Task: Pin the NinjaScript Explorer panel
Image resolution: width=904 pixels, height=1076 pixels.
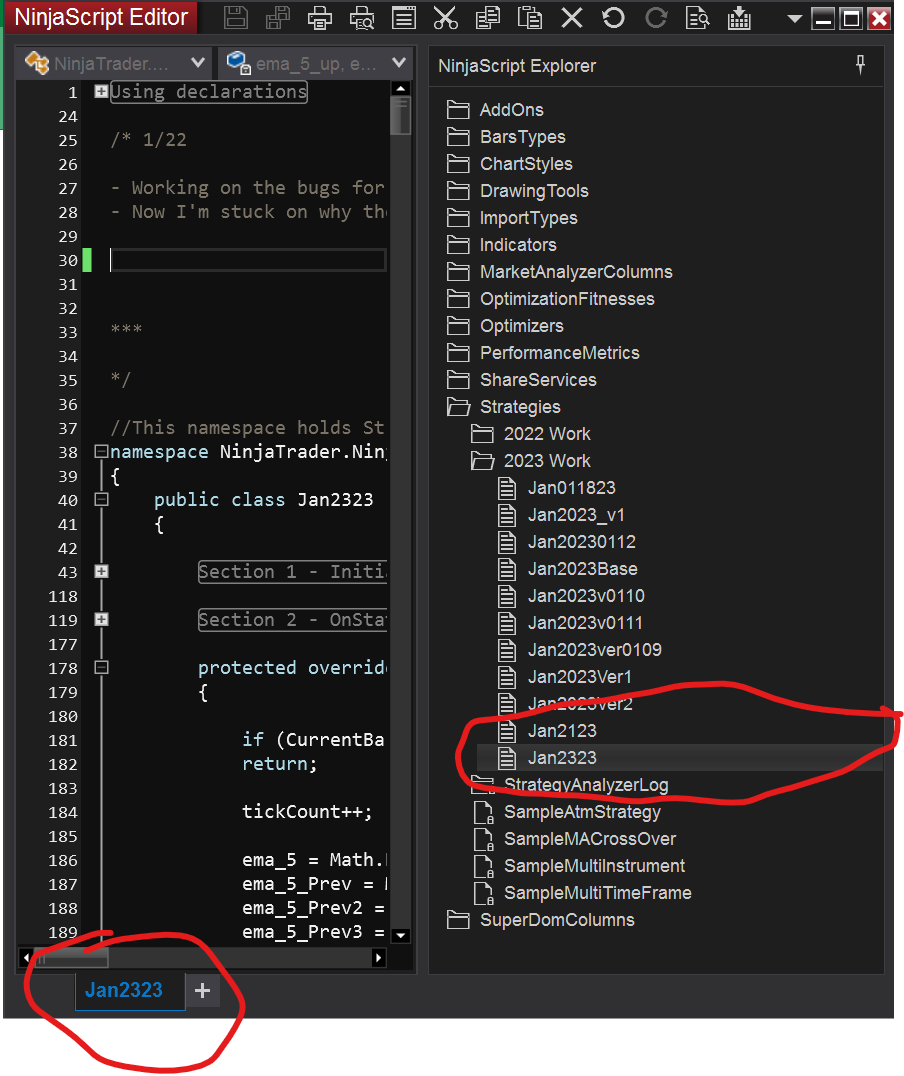Action: [x=860, y=65]
